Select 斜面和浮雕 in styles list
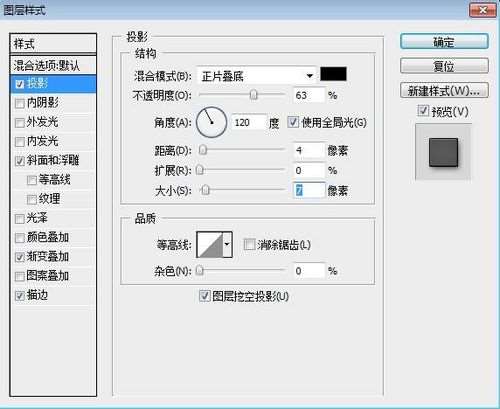Screen dimensions: 500x409 [x=53, y=160]
